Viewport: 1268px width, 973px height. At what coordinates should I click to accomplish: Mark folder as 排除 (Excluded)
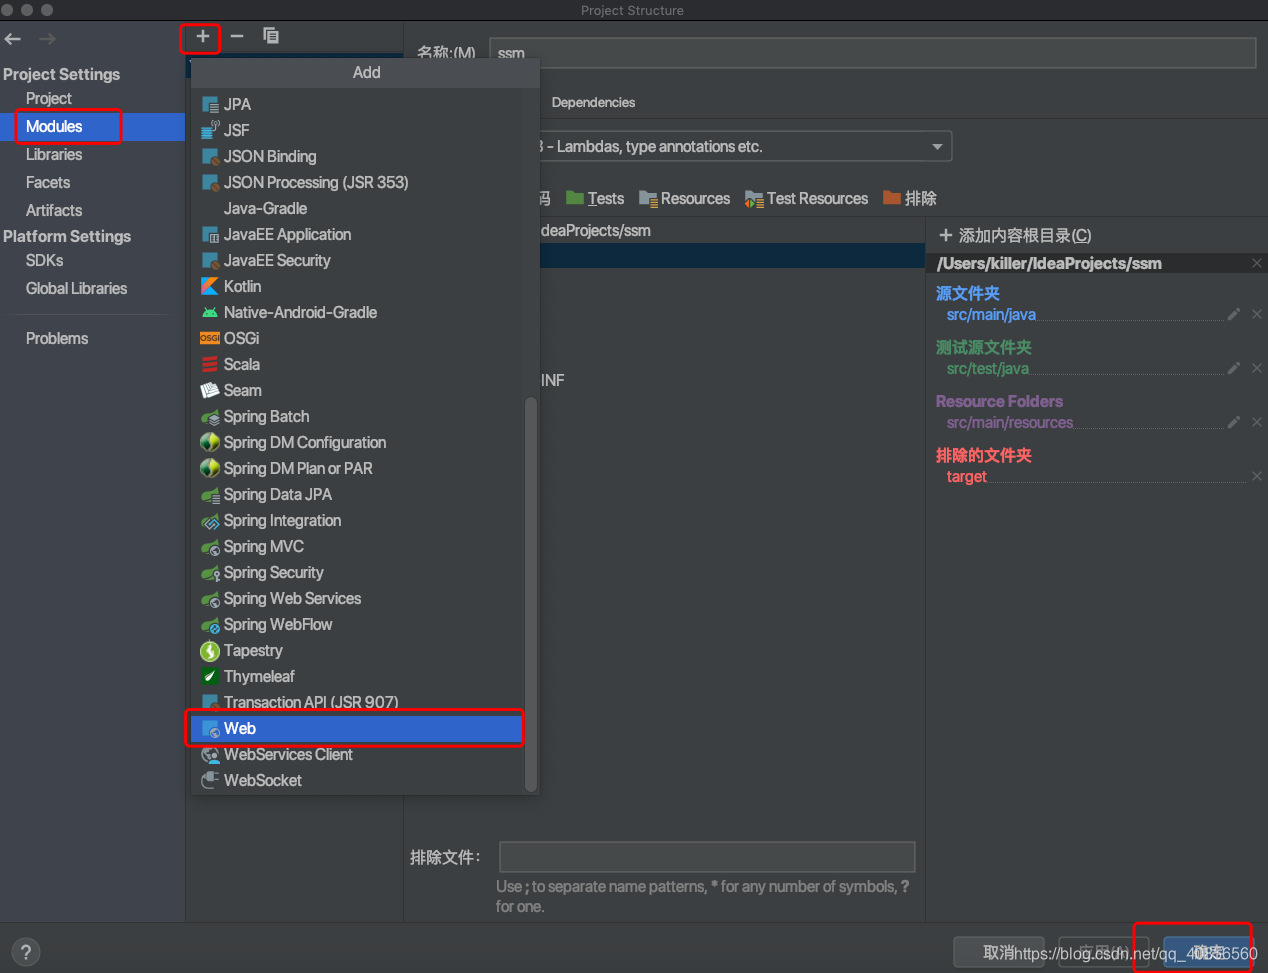click(910, 198)
